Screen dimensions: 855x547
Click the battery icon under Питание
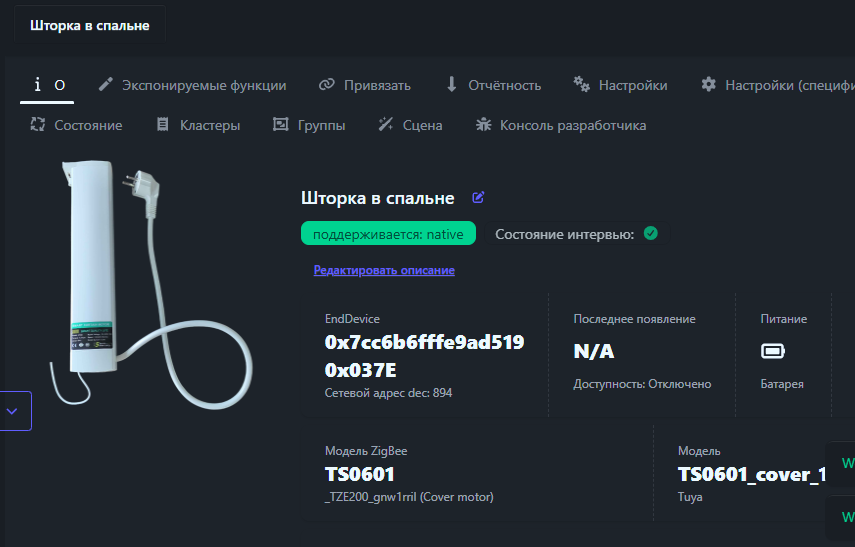click(x=773, y=351)
